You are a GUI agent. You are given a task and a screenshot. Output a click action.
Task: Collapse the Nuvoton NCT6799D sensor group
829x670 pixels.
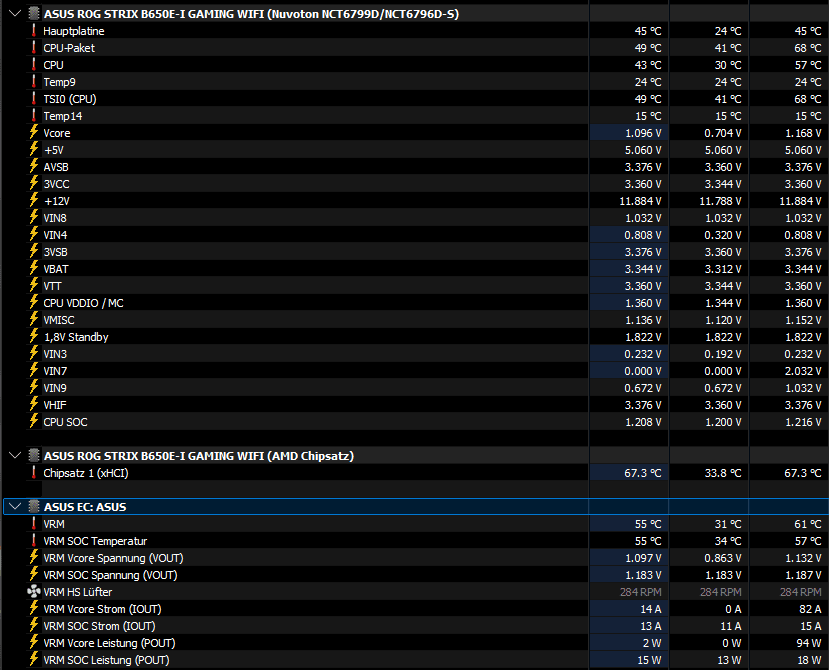pos(15,13)
